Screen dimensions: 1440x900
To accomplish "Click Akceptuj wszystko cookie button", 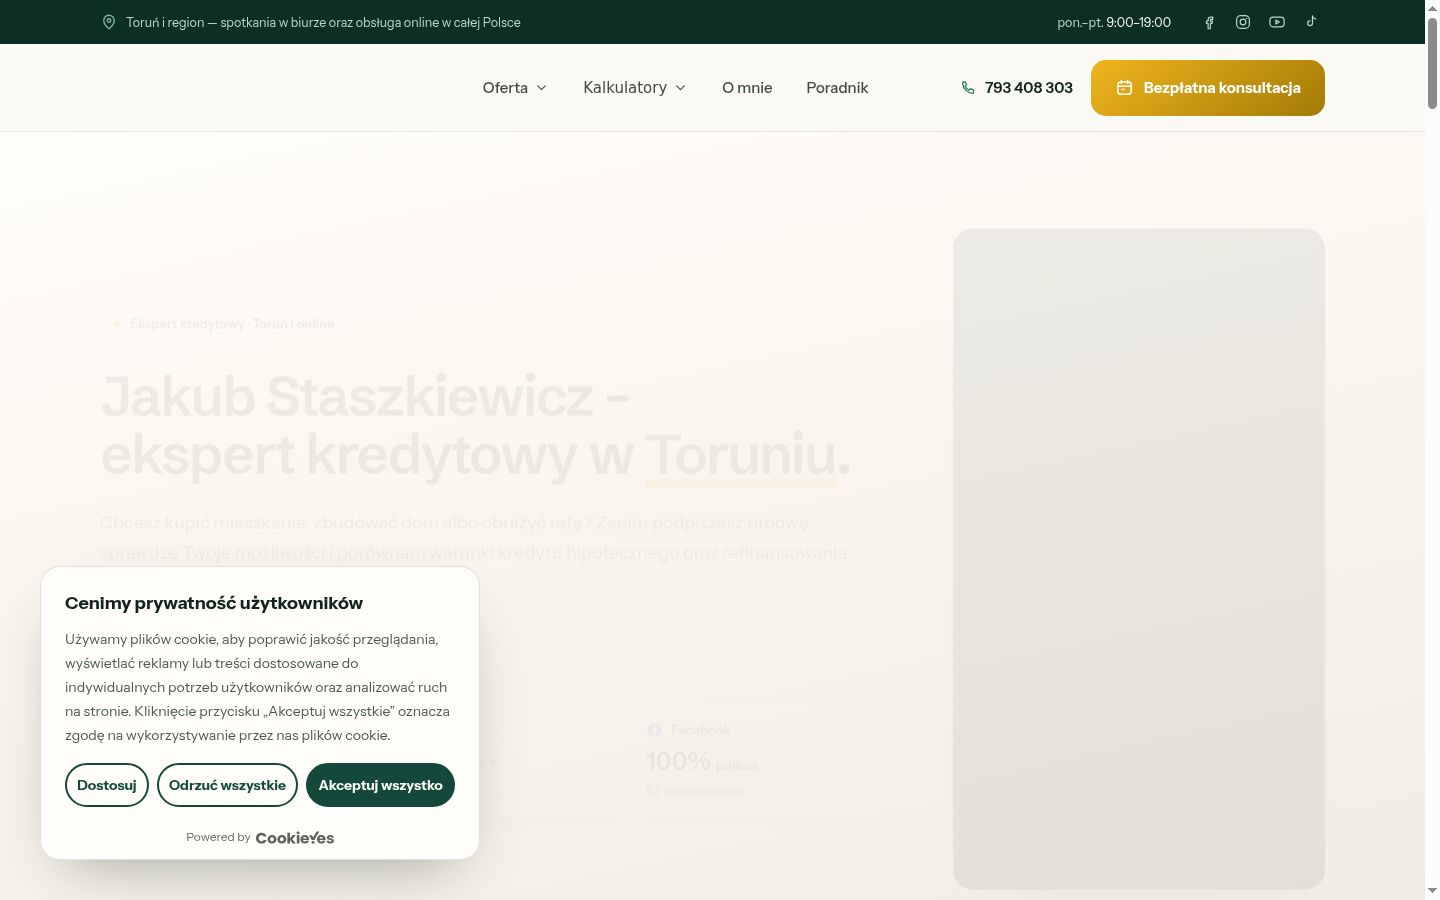I will (x=380, y=785).
